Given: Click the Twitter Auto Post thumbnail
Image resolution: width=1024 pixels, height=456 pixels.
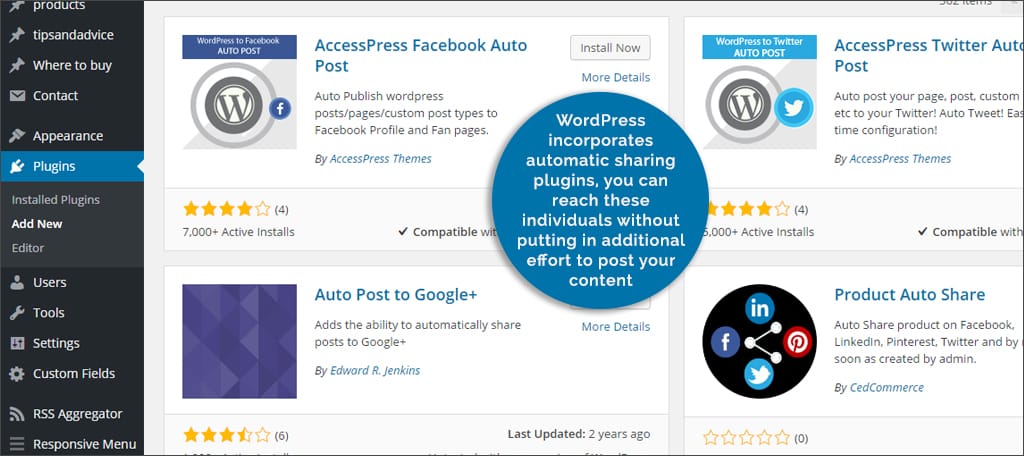Looking at the screenshot, I should [759, 92].
